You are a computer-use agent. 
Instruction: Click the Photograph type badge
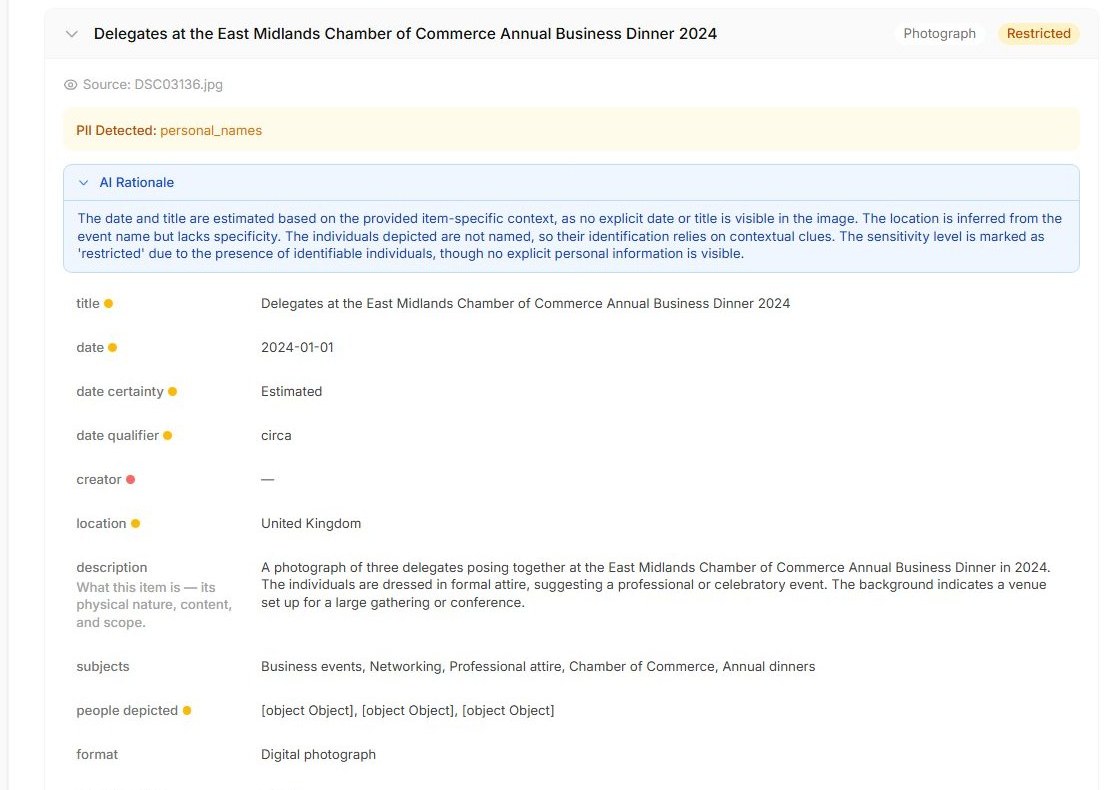pos(939,33)
